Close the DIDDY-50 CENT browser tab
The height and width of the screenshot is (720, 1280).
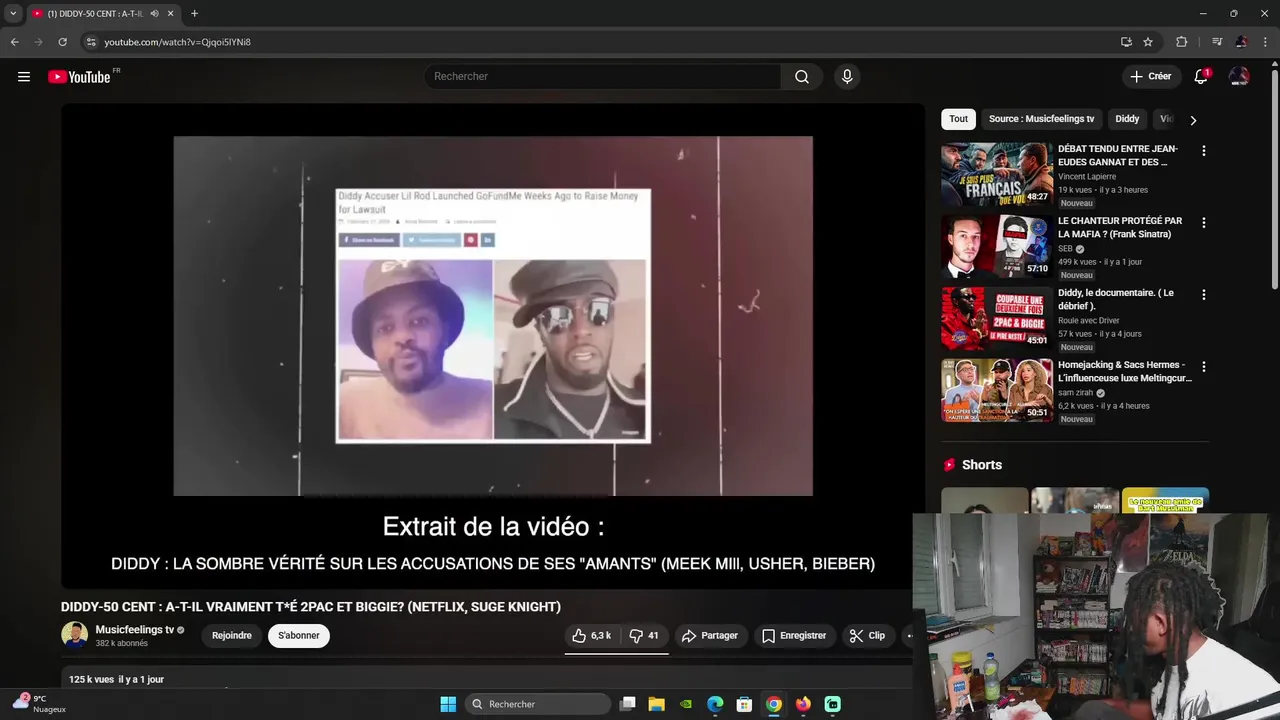[170, 13]
